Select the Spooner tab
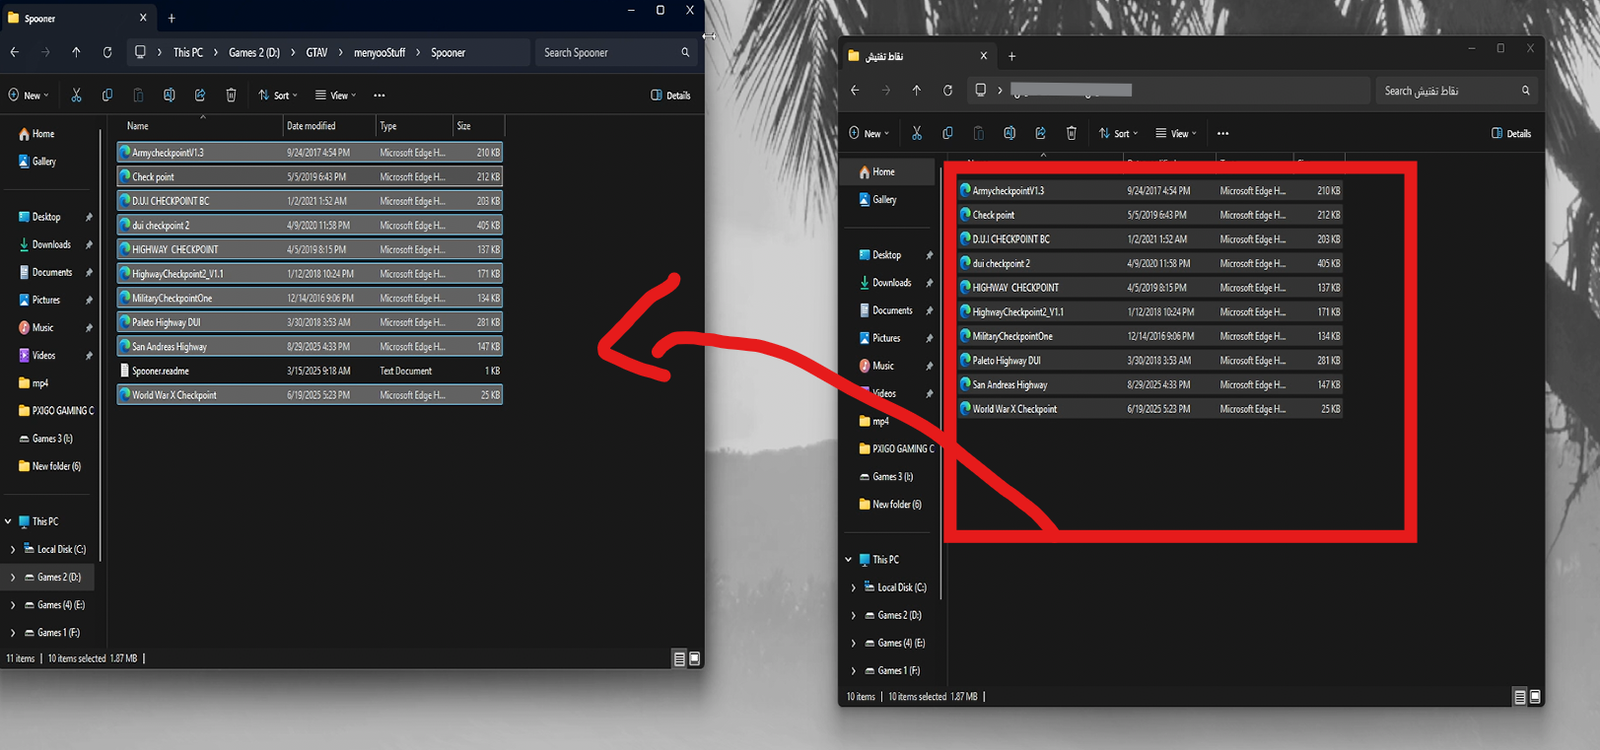This screenshot has height=750, width=1600. point(70,18)
